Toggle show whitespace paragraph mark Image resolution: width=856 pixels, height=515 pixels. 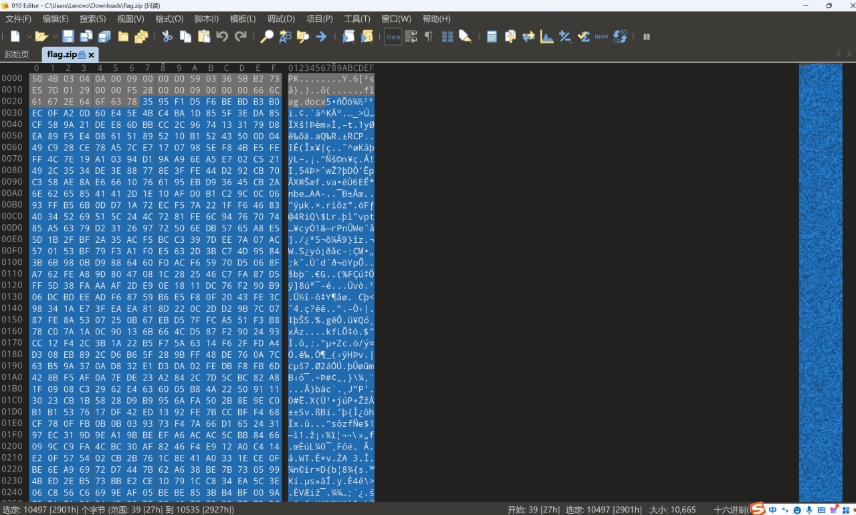[429, 37]
